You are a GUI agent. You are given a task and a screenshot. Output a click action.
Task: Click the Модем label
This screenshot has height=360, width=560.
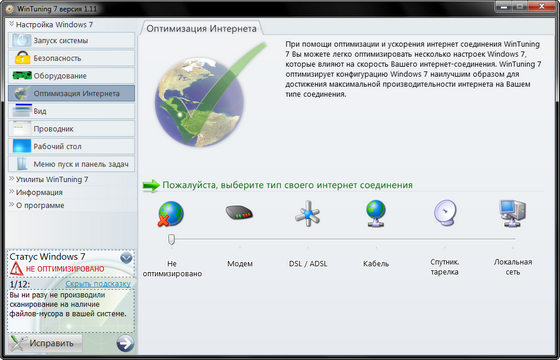pos(240,264)
